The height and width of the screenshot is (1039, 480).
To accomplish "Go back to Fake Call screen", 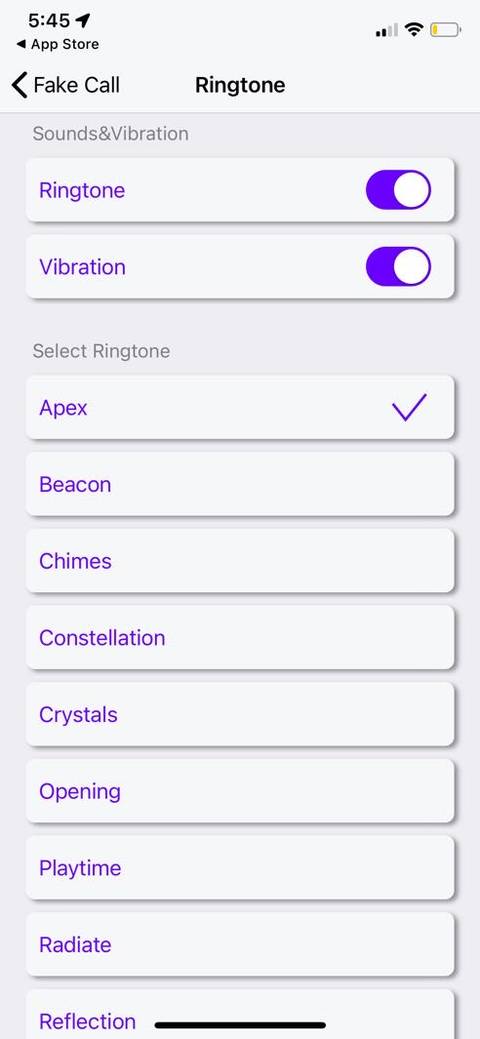I will [x=66, y=85].
